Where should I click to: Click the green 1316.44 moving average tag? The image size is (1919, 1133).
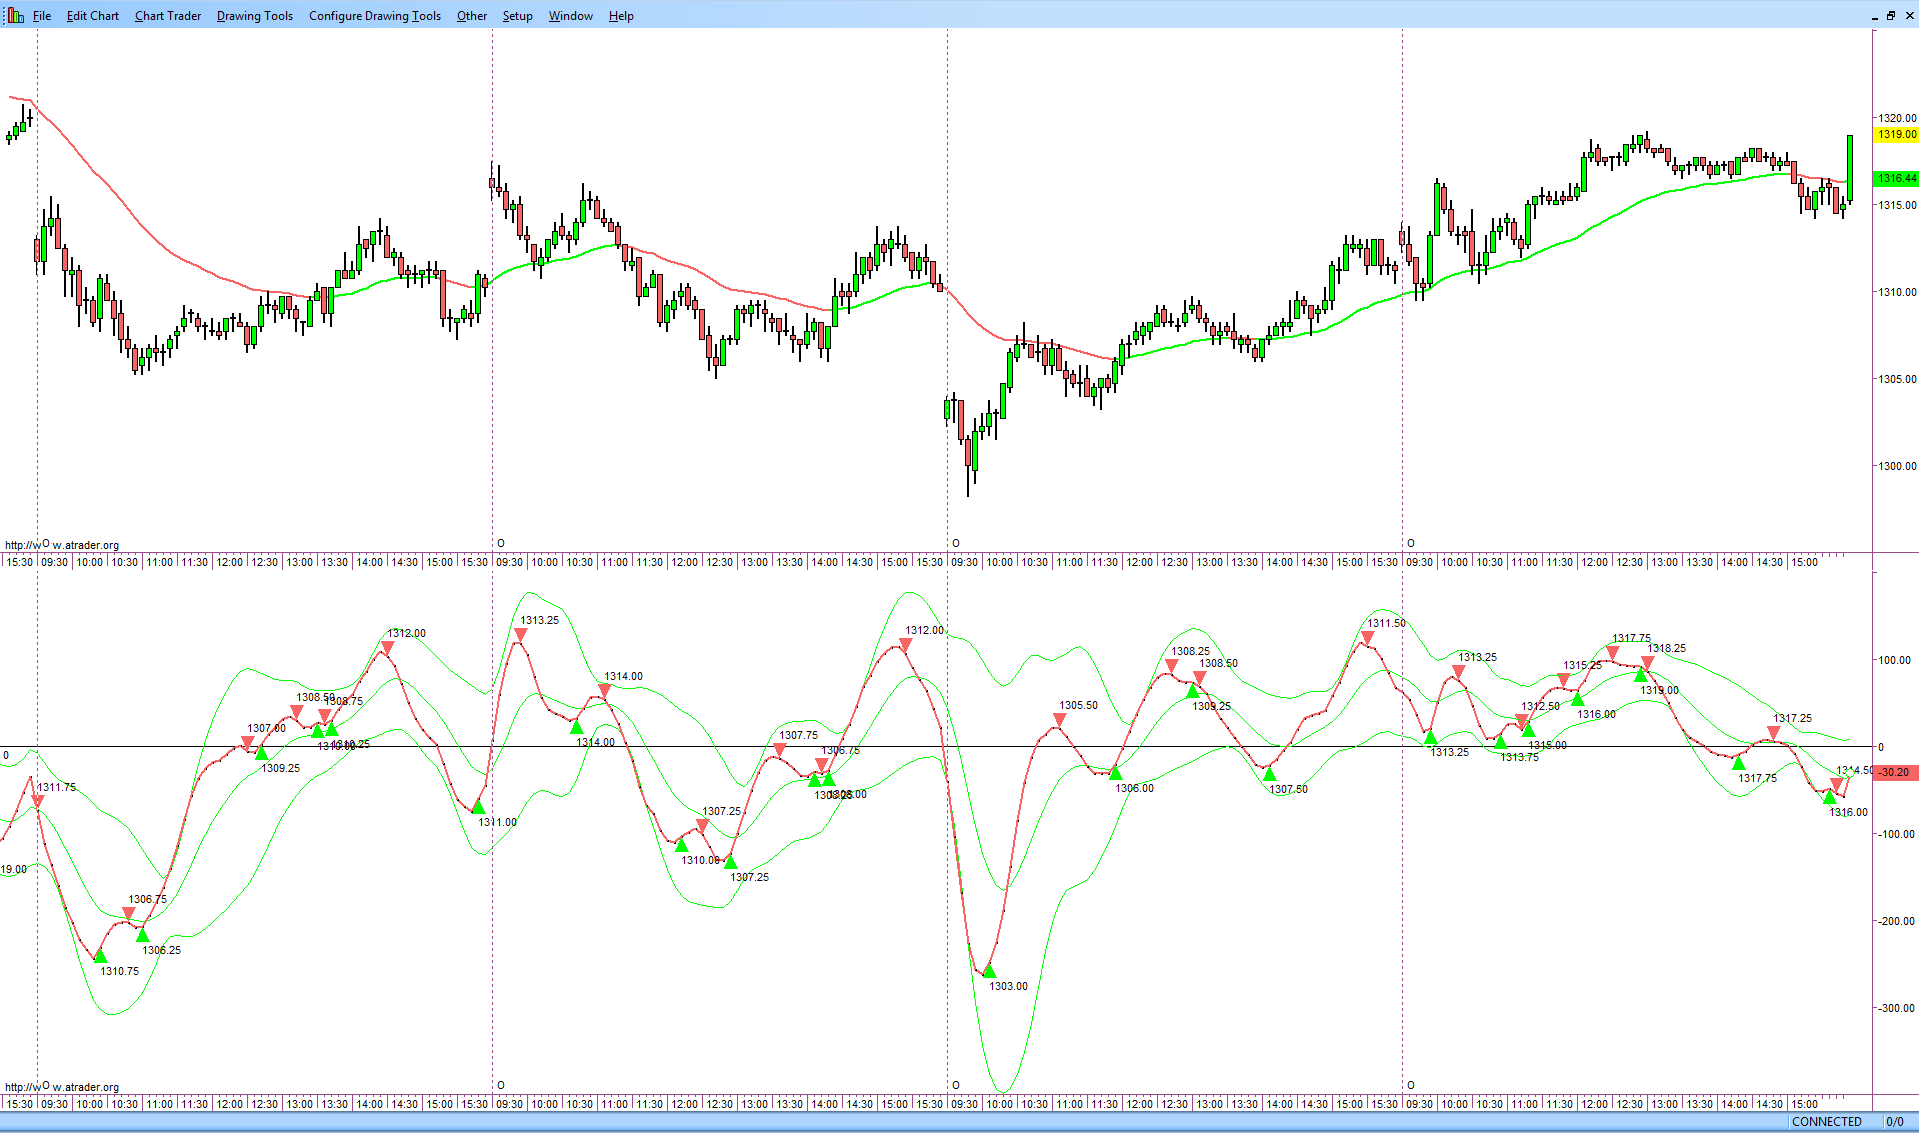click(x=1896, y=178)
